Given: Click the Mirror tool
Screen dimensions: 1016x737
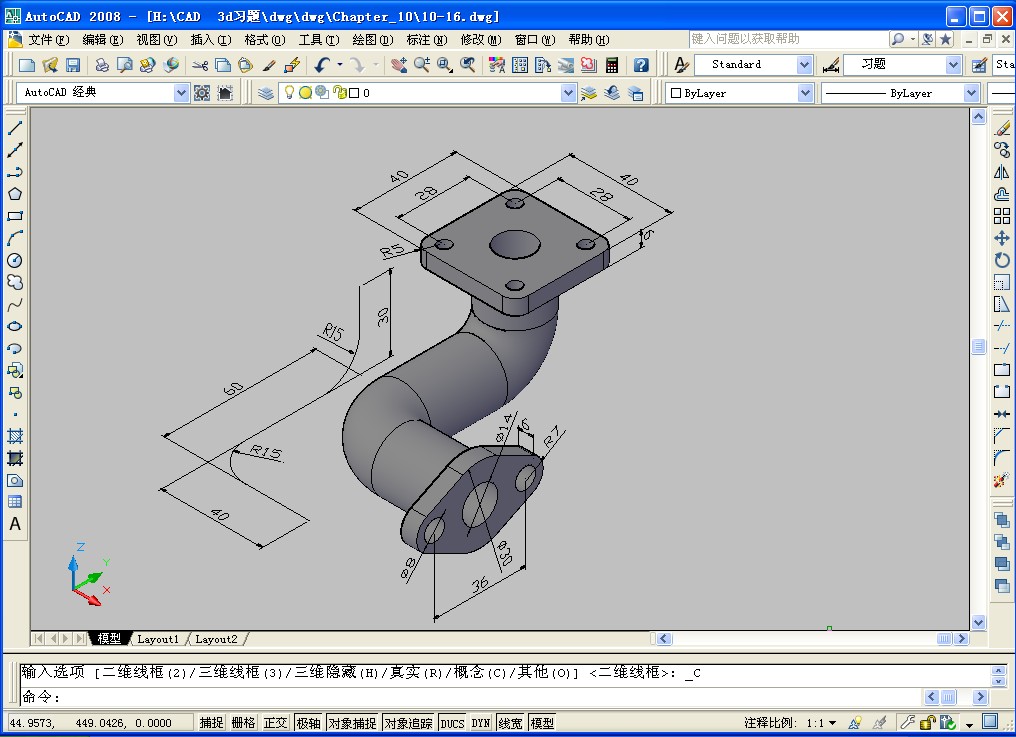Looking at the screenshot, I should pyautogui.click(x=1002, y=172).
